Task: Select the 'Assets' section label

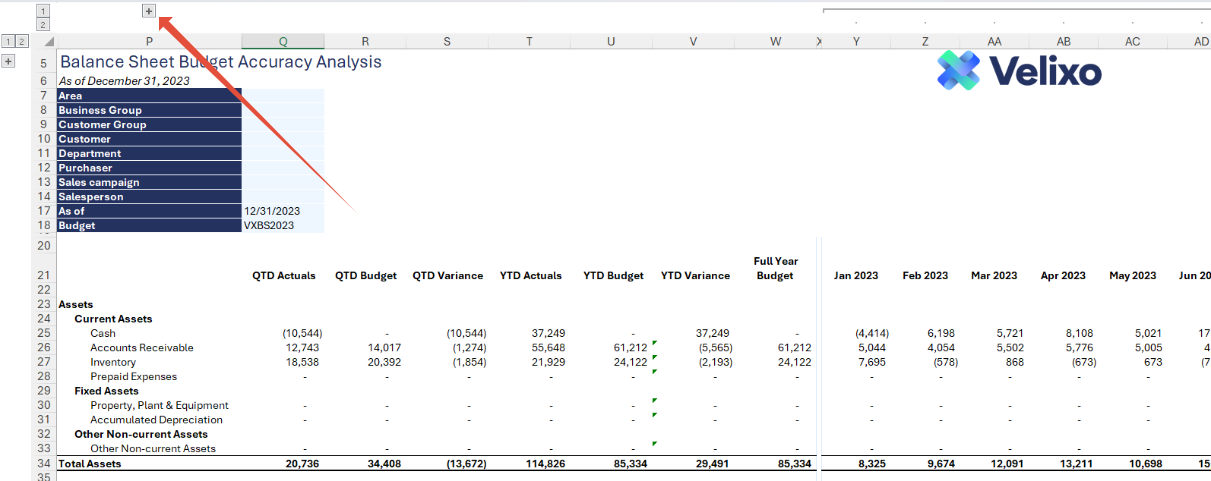Action: click(x=76, y=304)
